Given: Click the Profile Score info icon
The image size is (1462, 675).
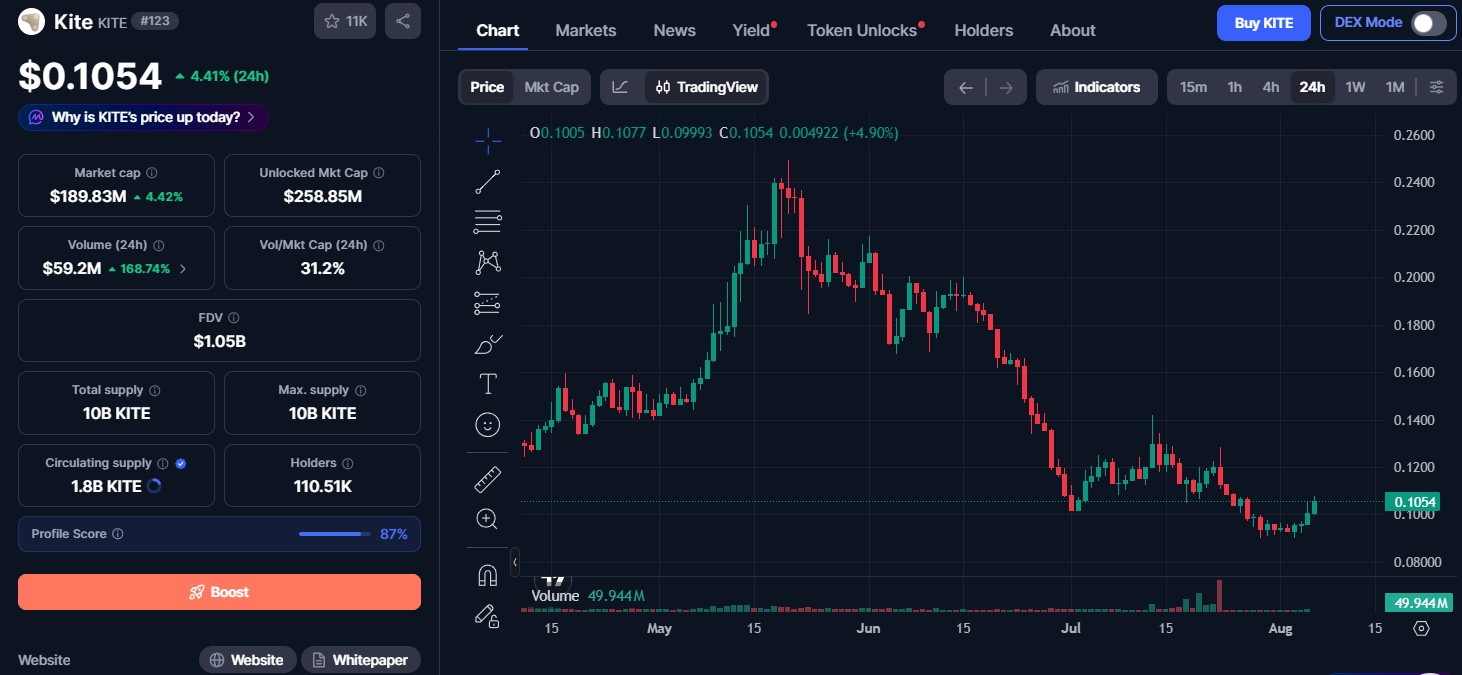Looking at the screenshot, I should point(118,534).
